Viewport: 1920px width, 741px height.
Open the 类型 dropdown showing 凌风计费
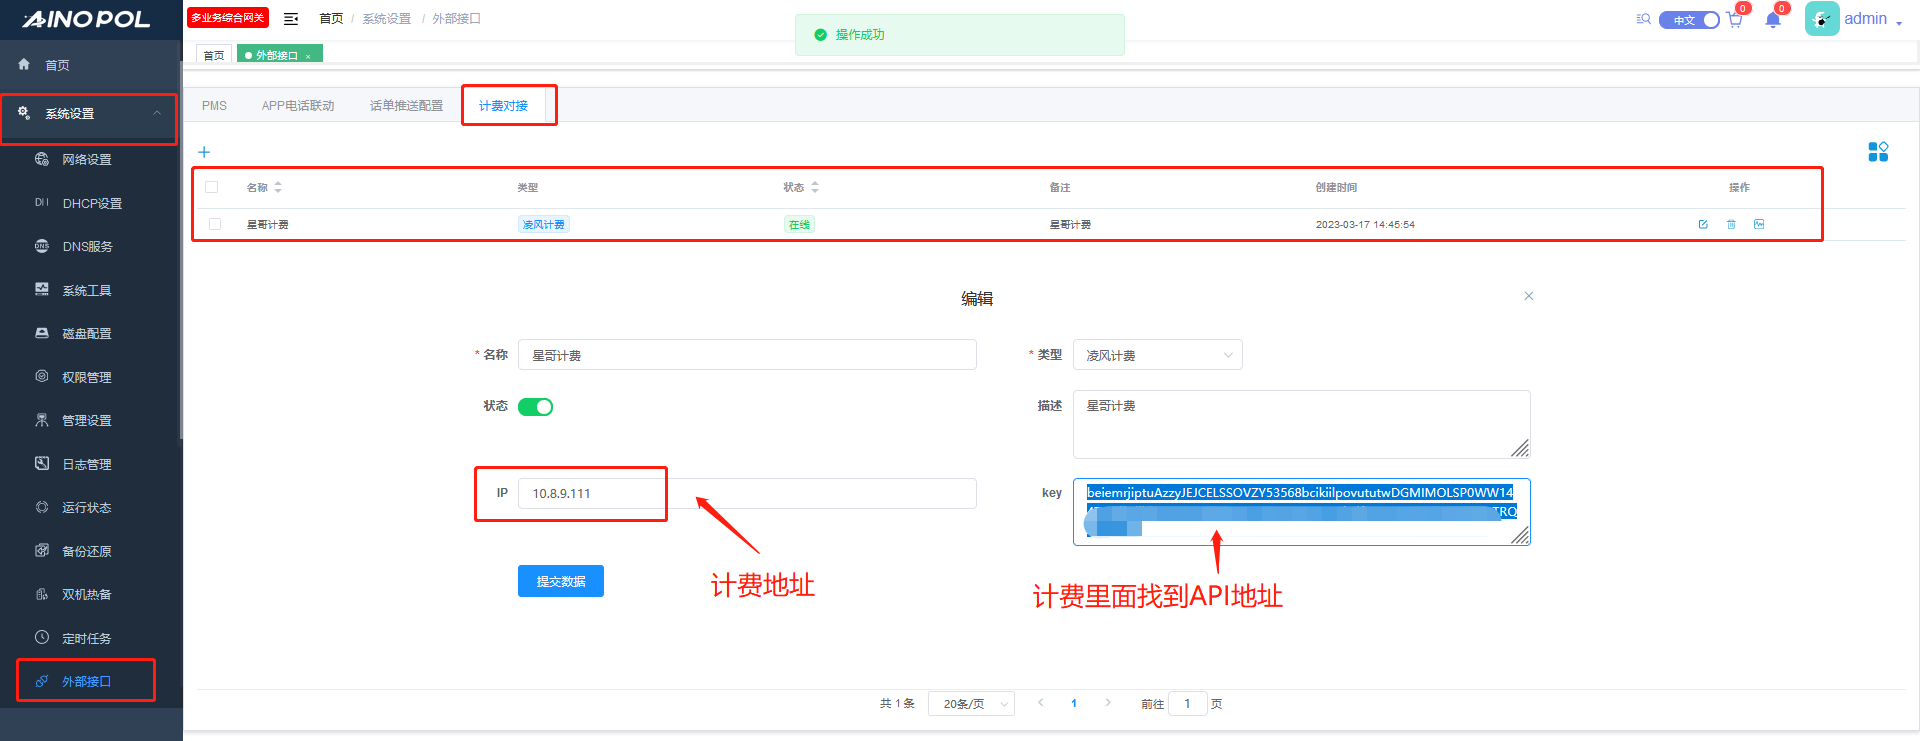(x=1157, y=355)
